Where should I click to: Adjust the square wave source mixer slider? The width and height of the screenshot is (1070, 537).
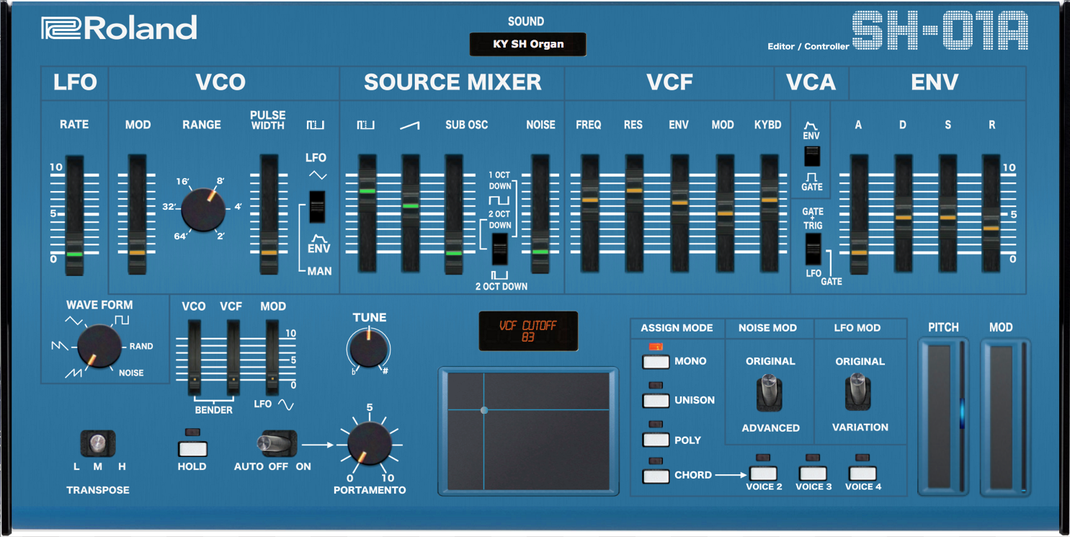tap(367, 191)
